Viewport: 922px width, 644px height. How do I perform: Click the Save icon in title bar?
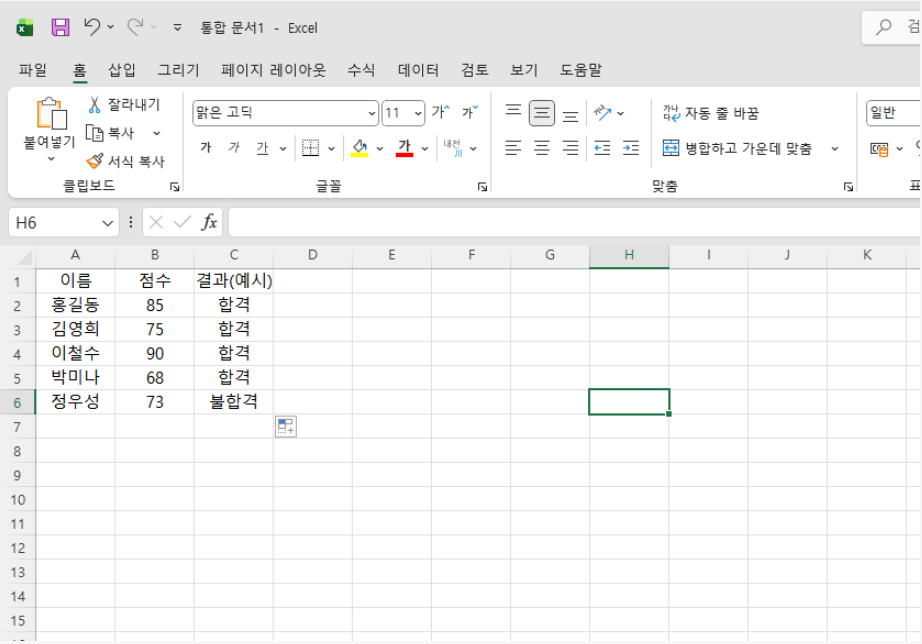(60, 27)
